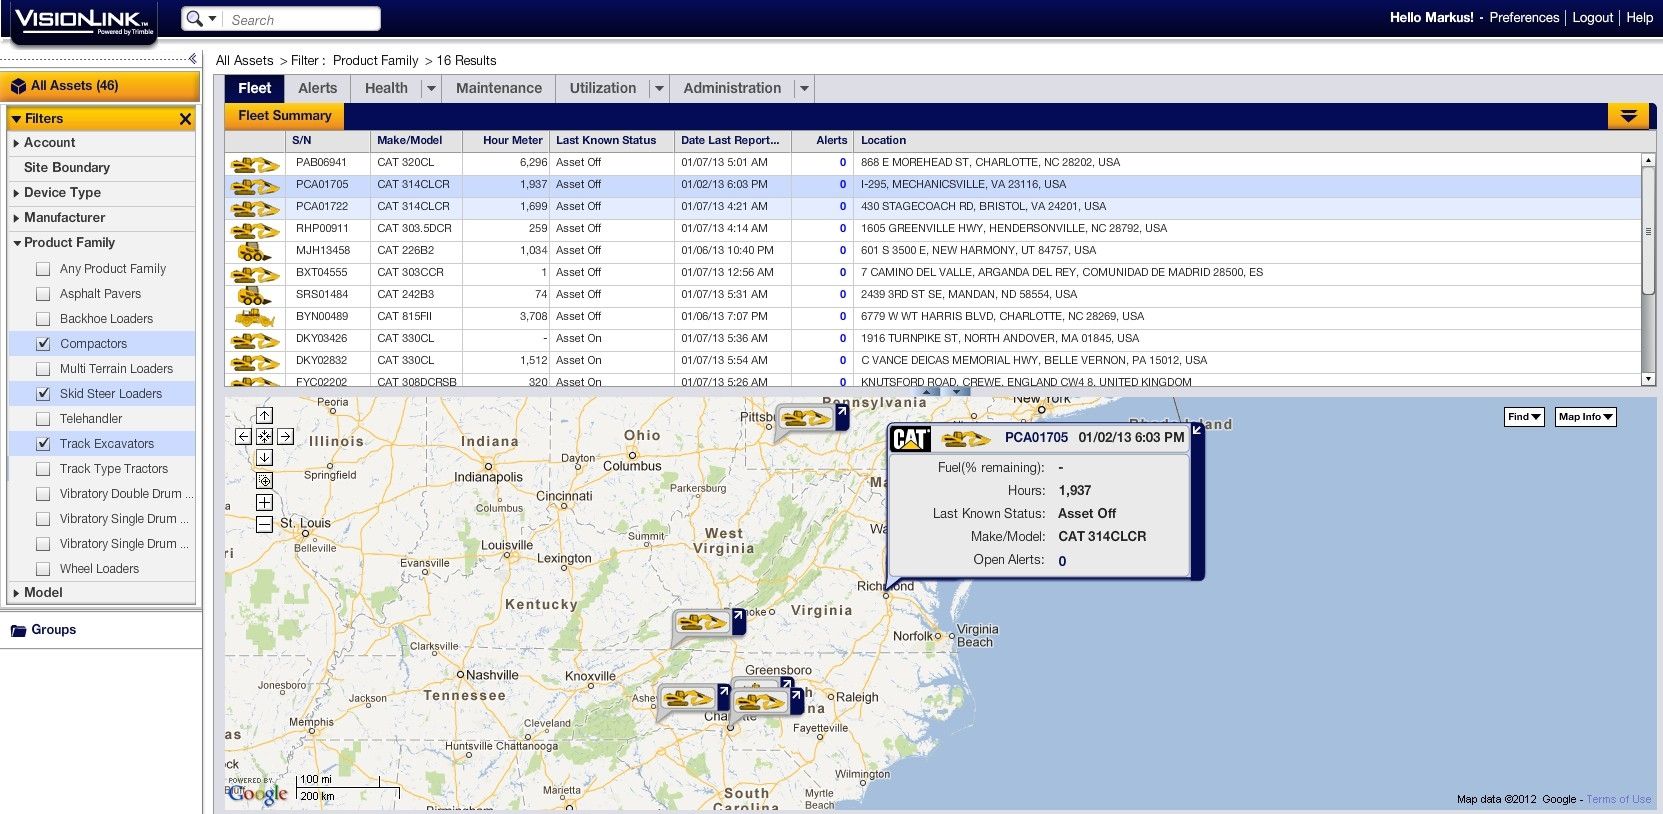Click the excavator map marker near Asheville
Screen dimensions: 1663x814
(x=687, y=698)
